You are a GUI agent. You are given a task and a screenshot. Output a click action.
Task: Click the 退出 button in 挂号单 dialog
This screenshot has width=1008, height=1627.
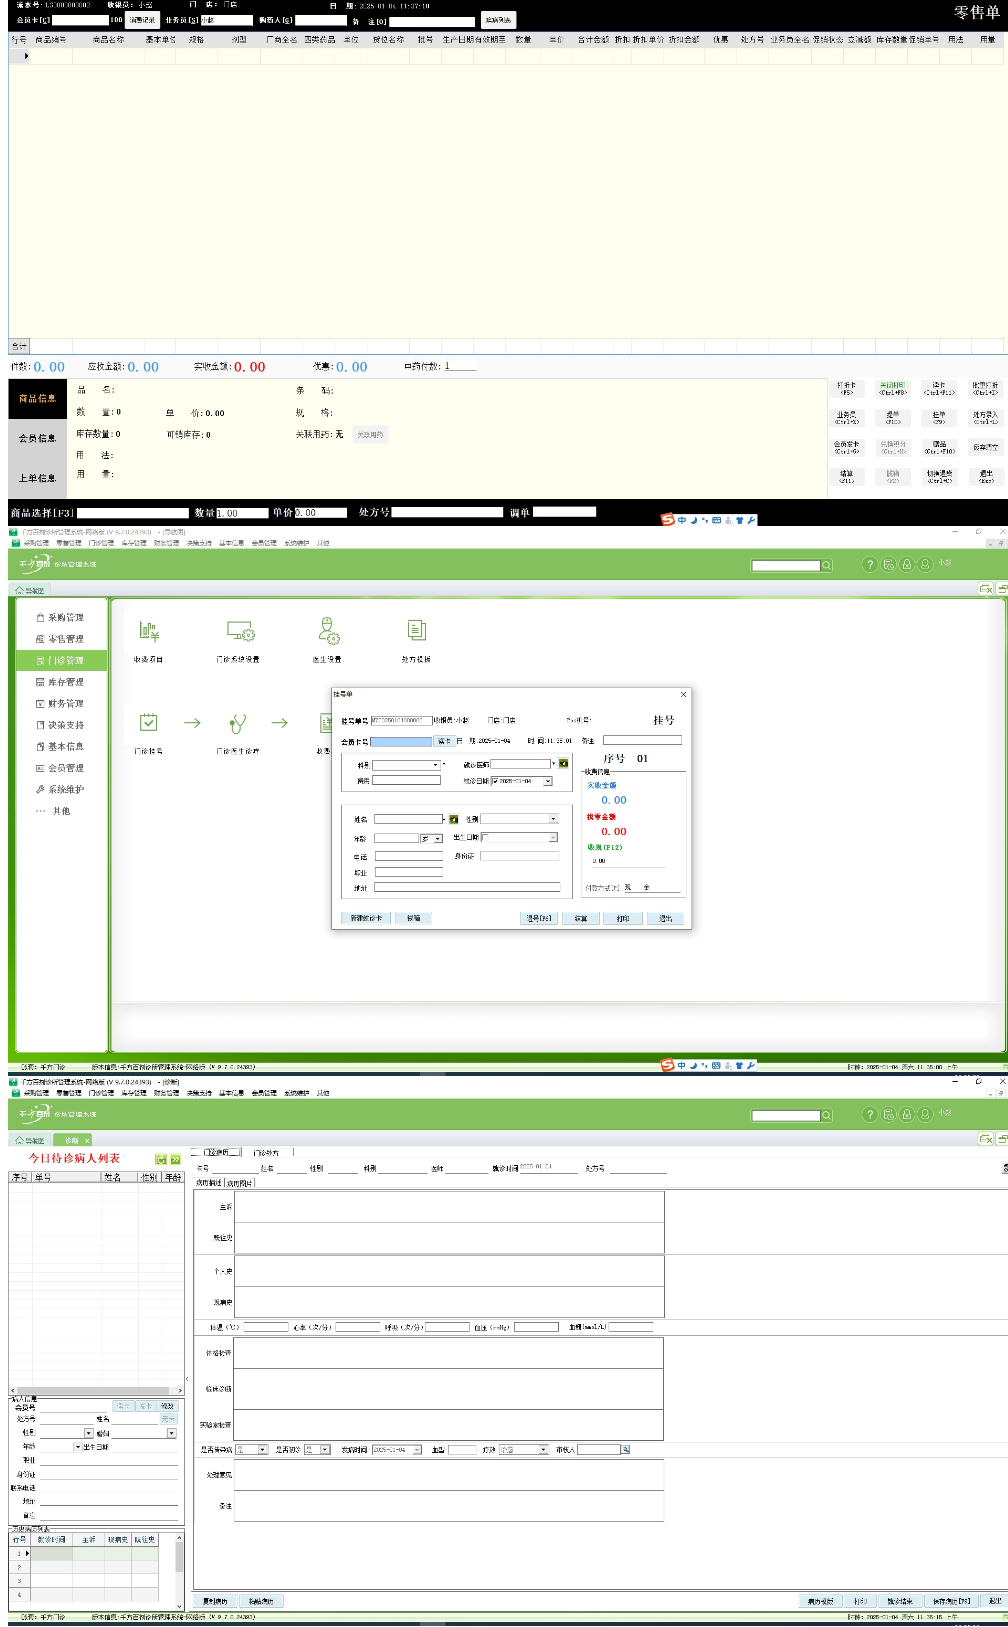[665, 918]
